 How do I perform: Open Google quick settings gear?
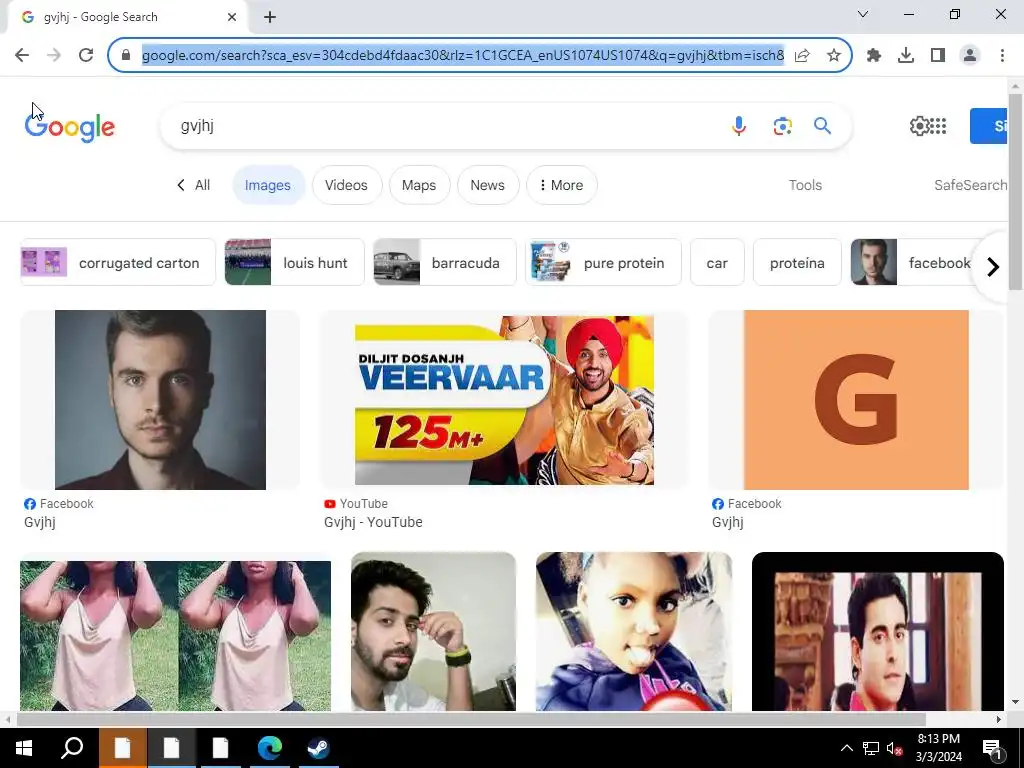point(919,126)
